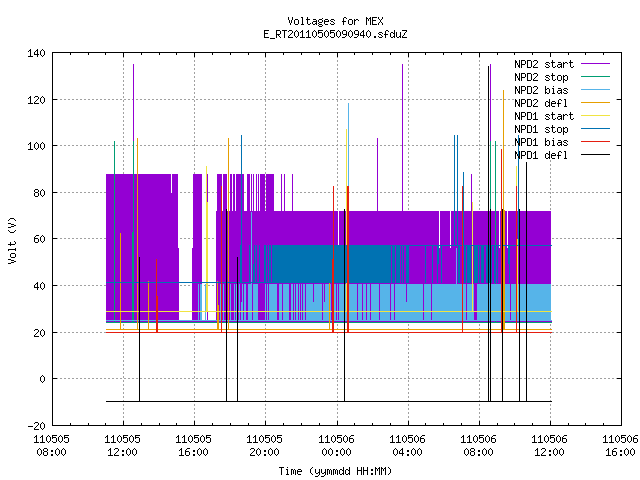Click the x-axis tick '110506 08:00'
Viewport: 640px width, 480px height.
[x=478, y=446]
